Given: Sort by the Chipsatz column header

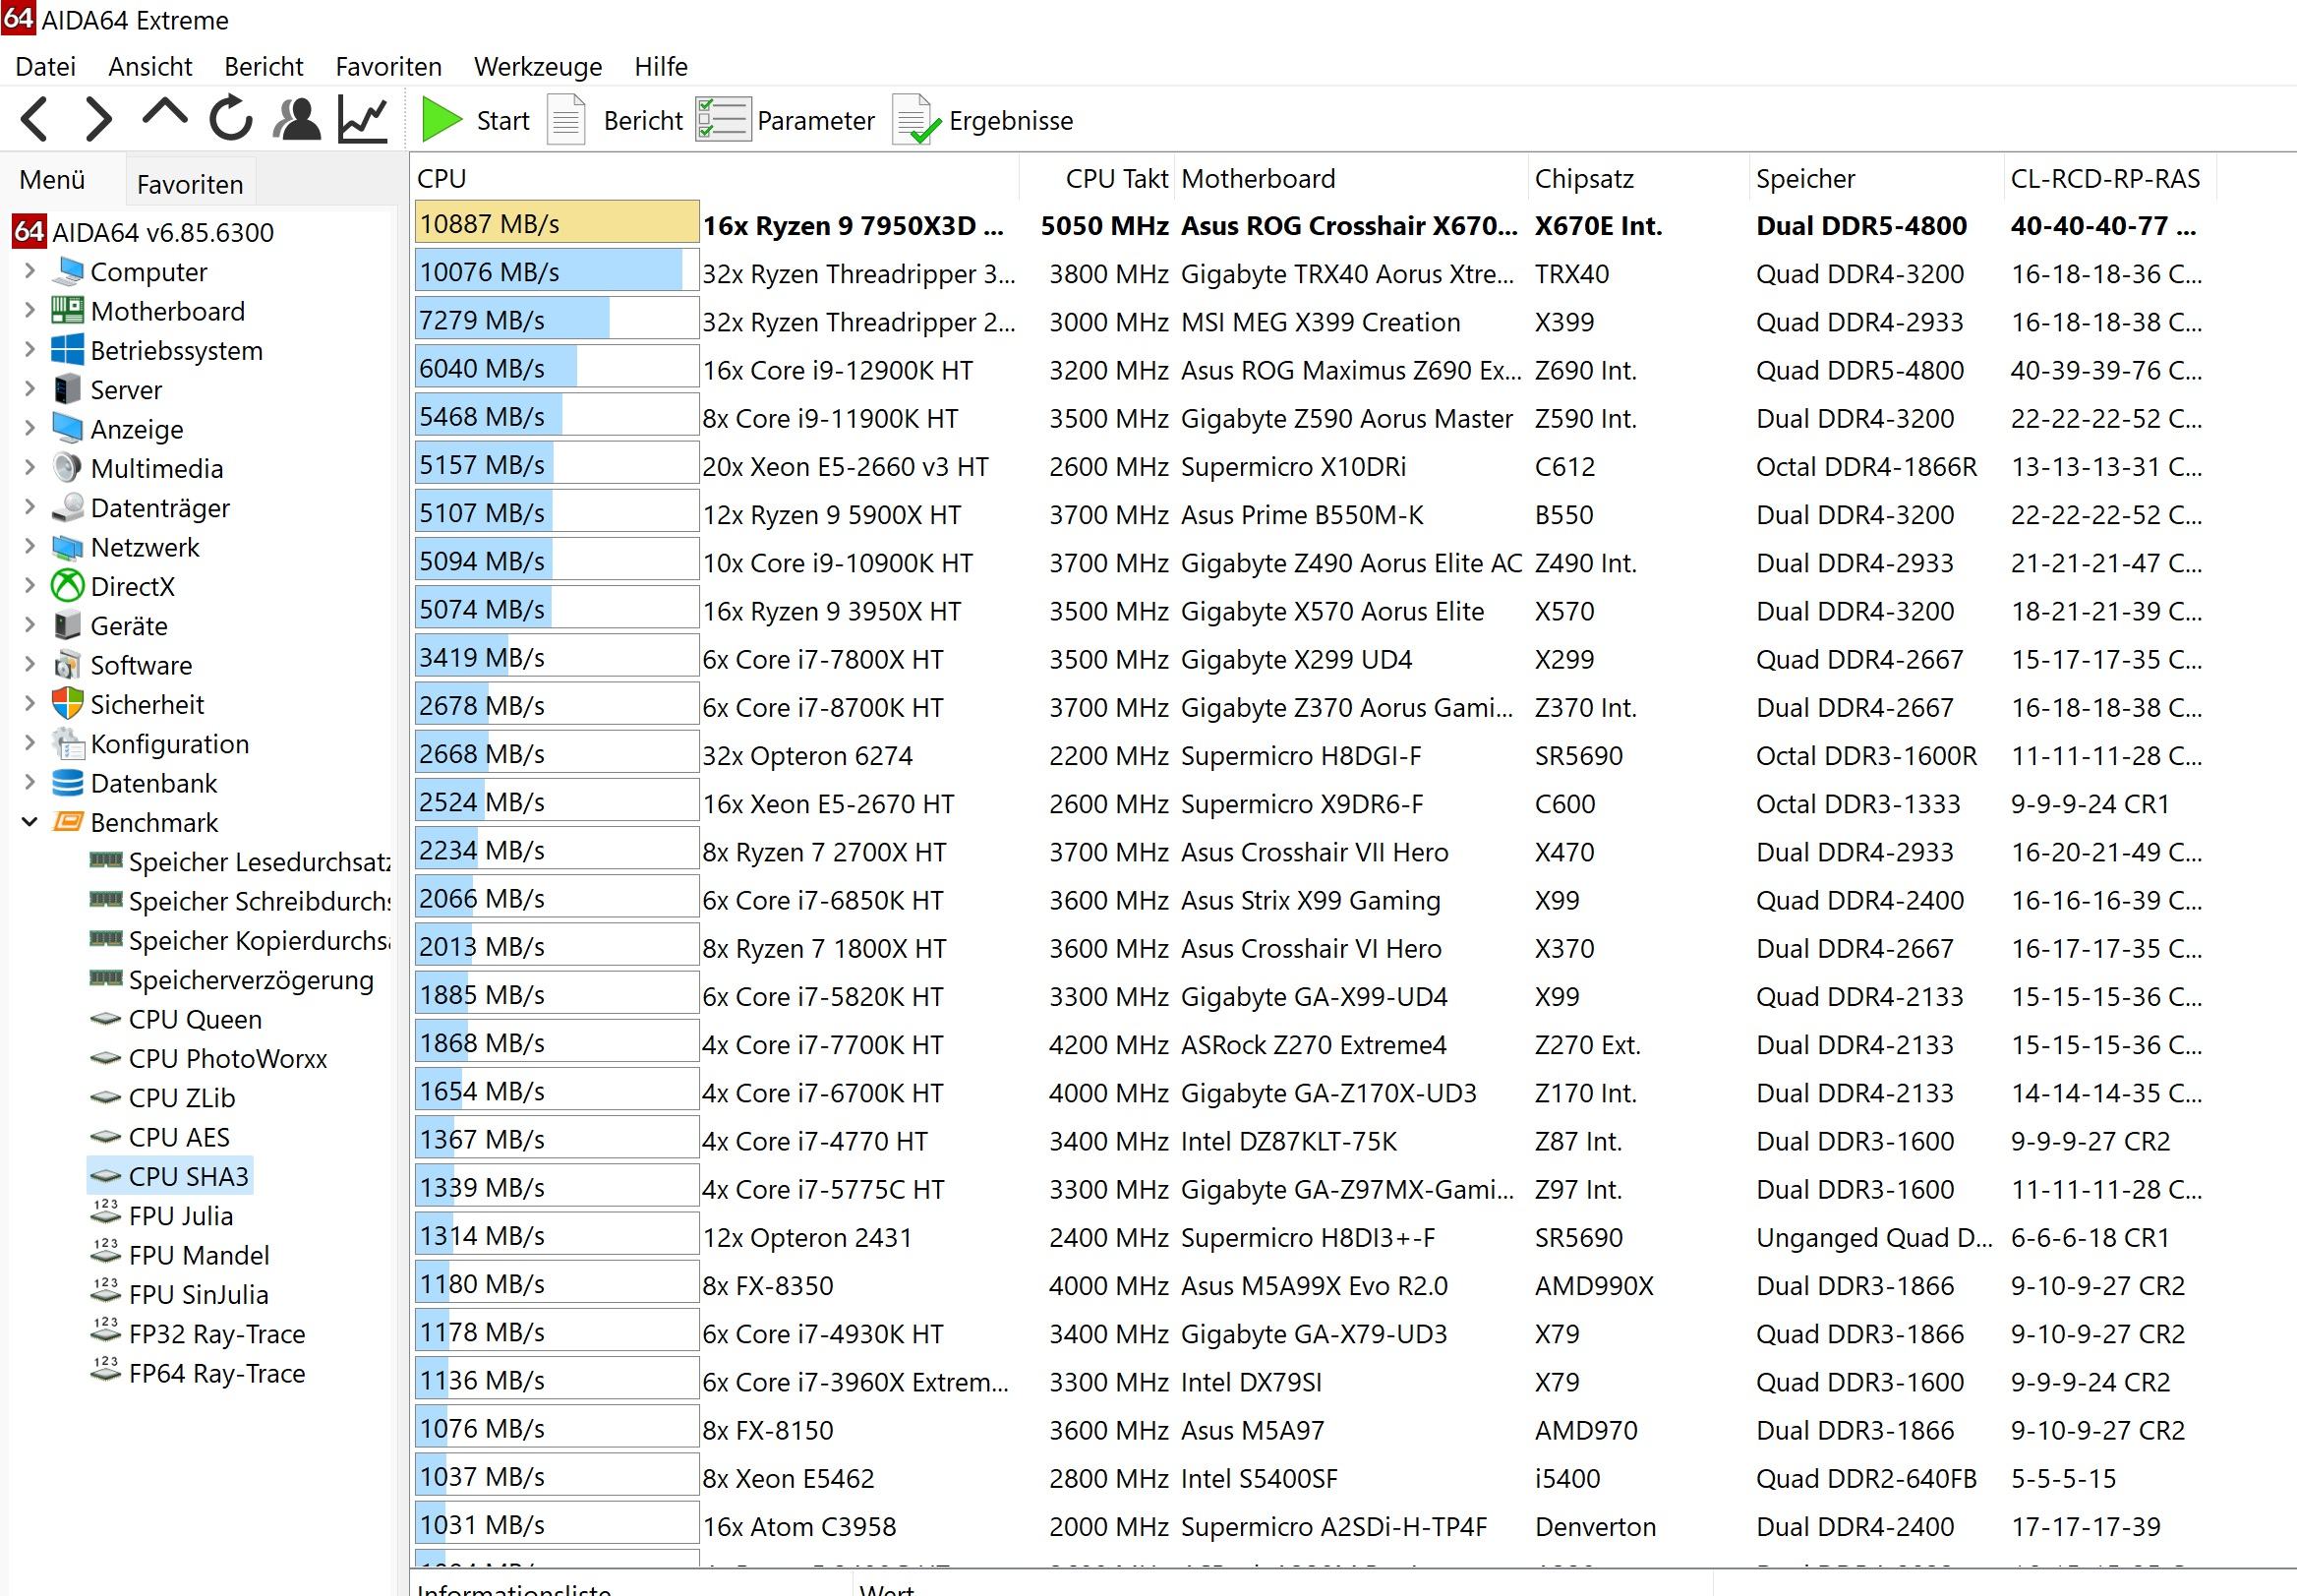Looking at the screenshot, I should 1638,179.
